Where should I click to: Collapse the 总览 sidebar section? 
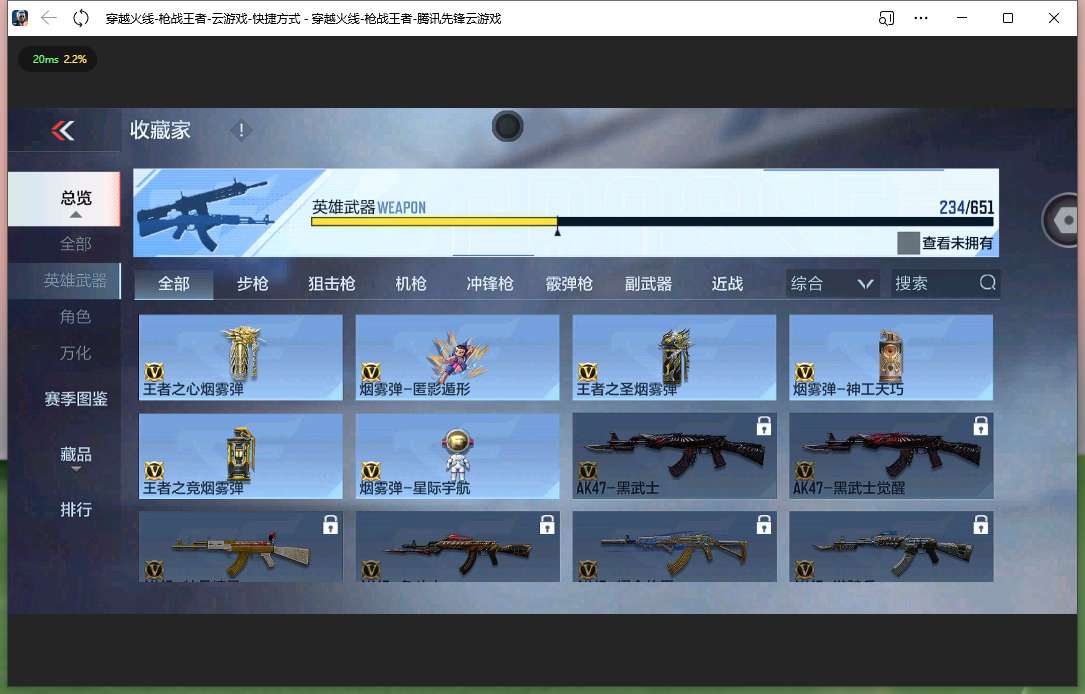coord(75,199)
